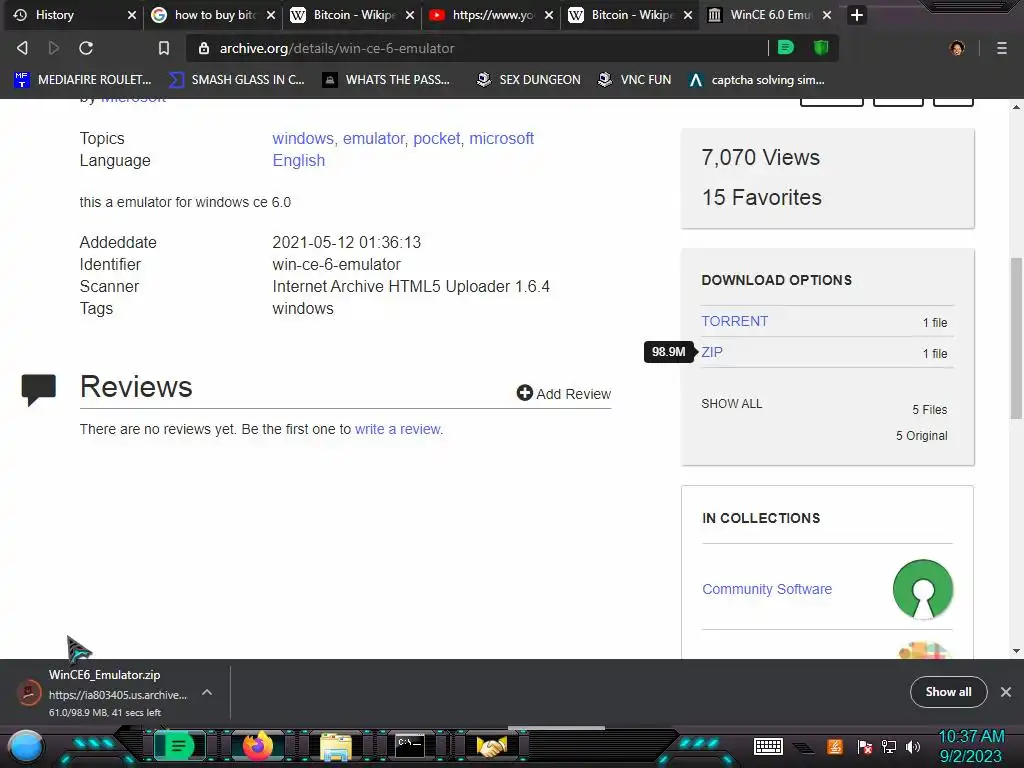The height and width of the screenshot is (768, 1024).
Task: Open the 'windows' topic link
Action: click(303, 138)
